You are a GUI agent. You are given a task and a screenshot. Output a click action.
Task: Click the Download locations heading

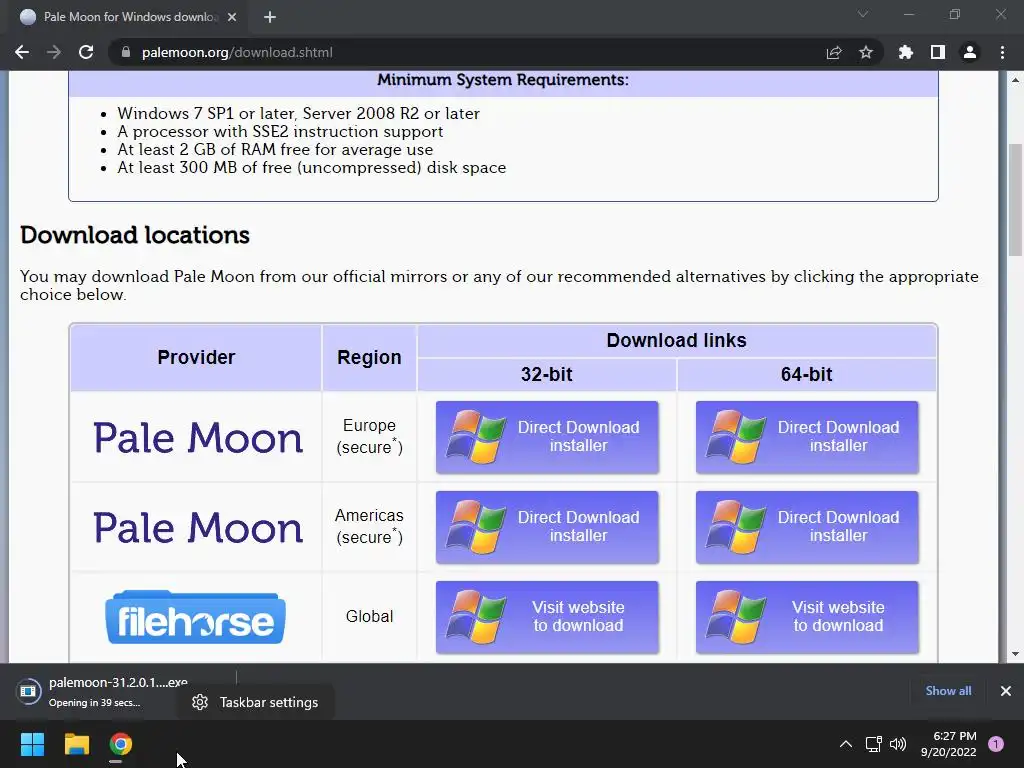point(135,235)
